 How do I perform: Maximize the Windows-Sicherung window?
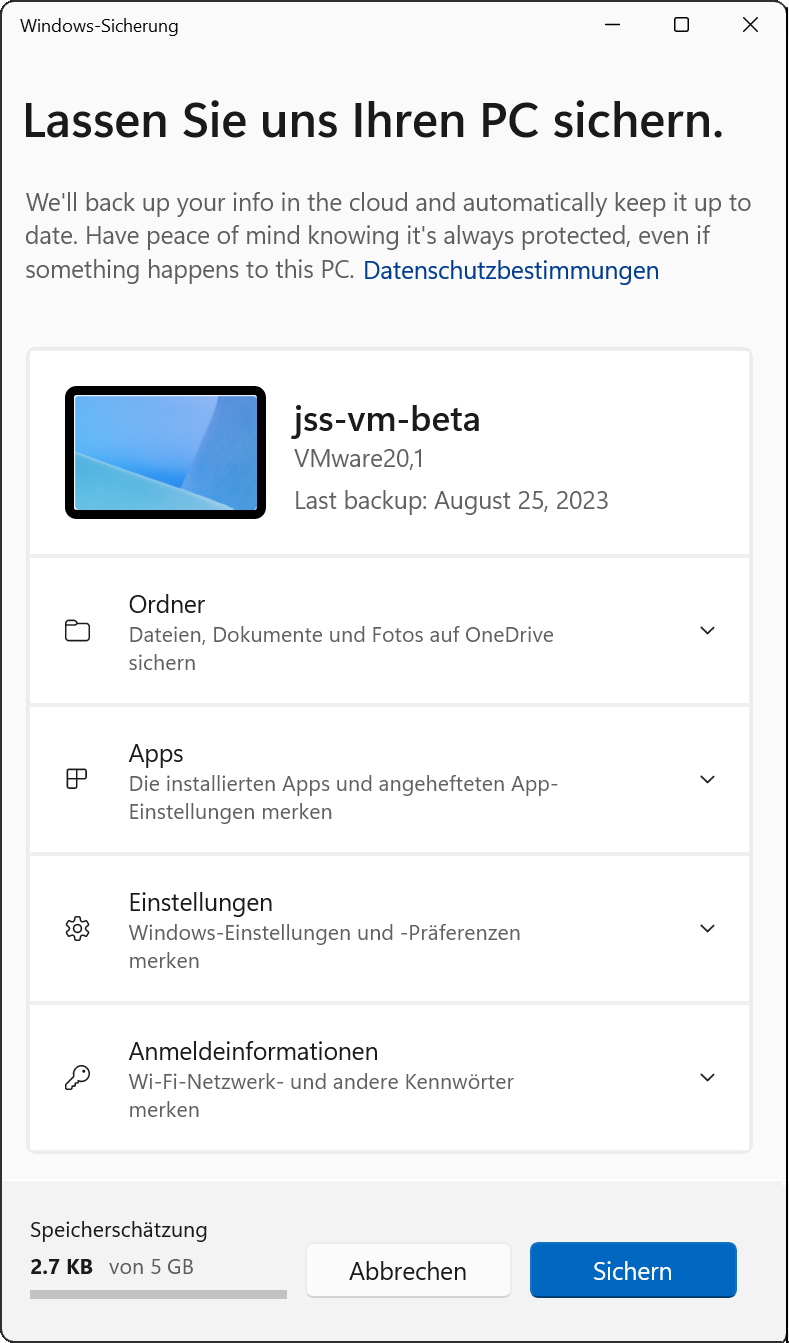coord(681,25)
